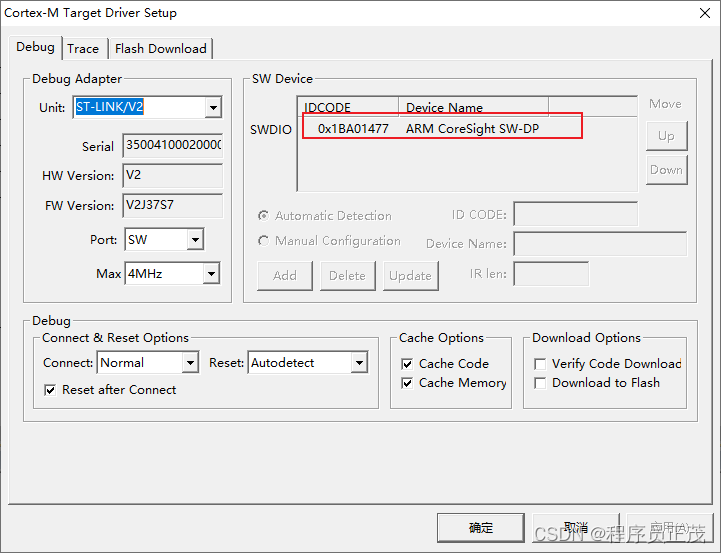
Task: Click the IDCODE column header
Action: click(x=348, y=107)
